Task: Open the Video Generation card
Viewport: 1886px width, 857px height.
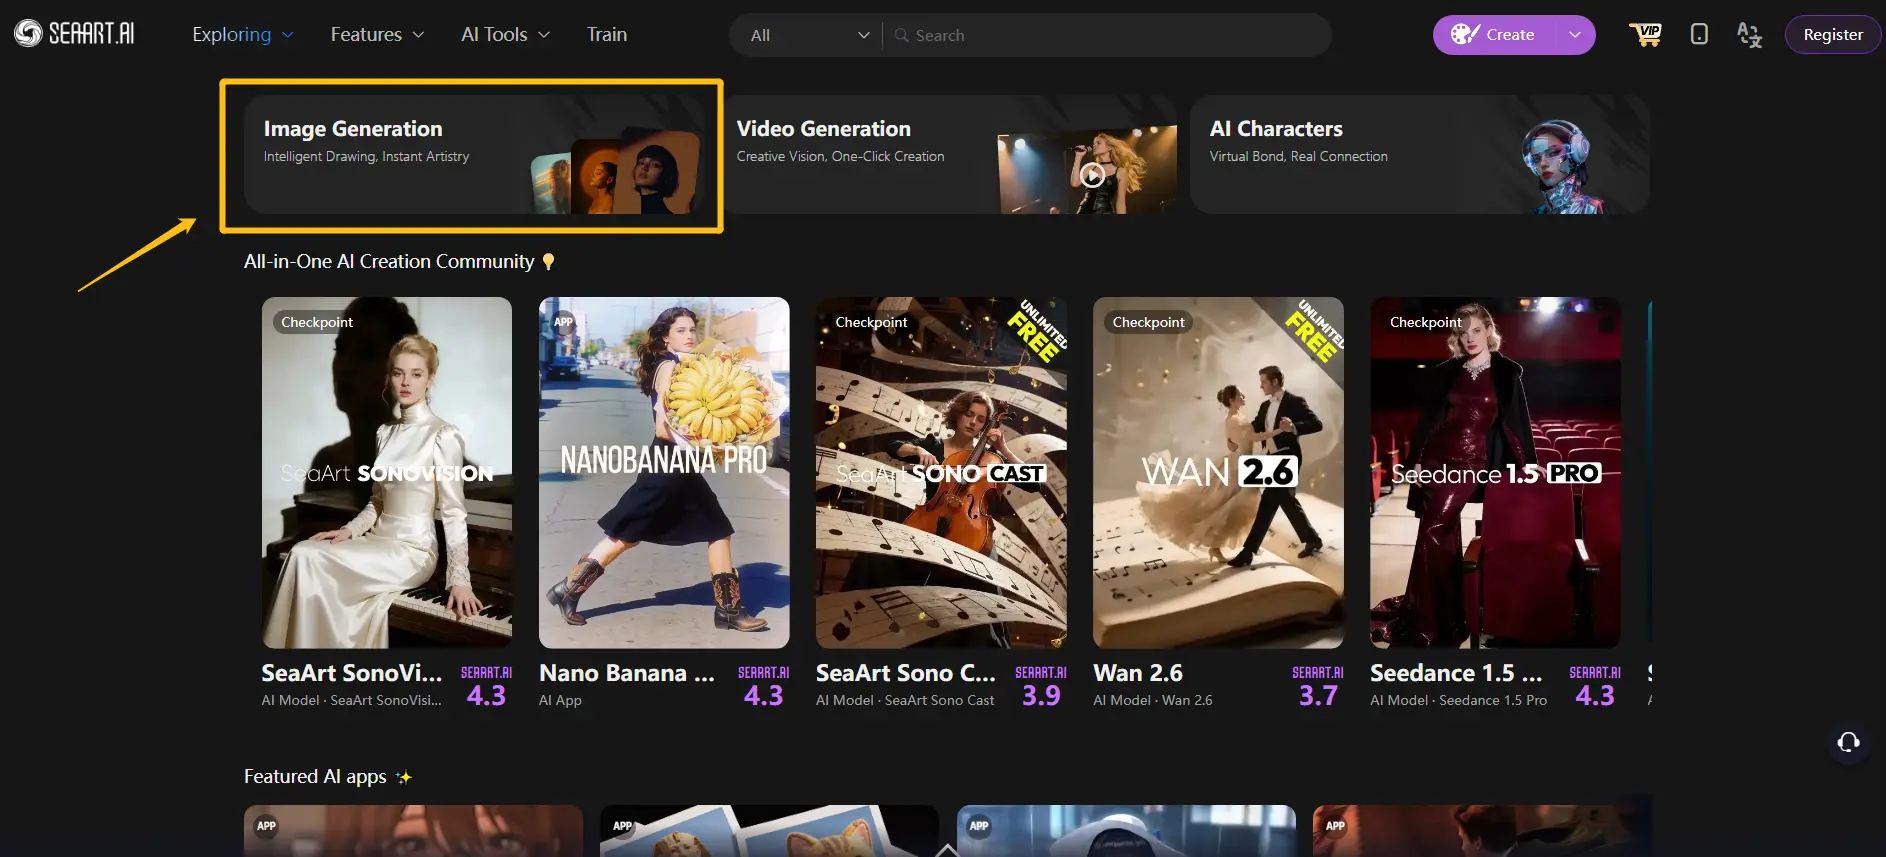Action: click(x=950, y=154)
